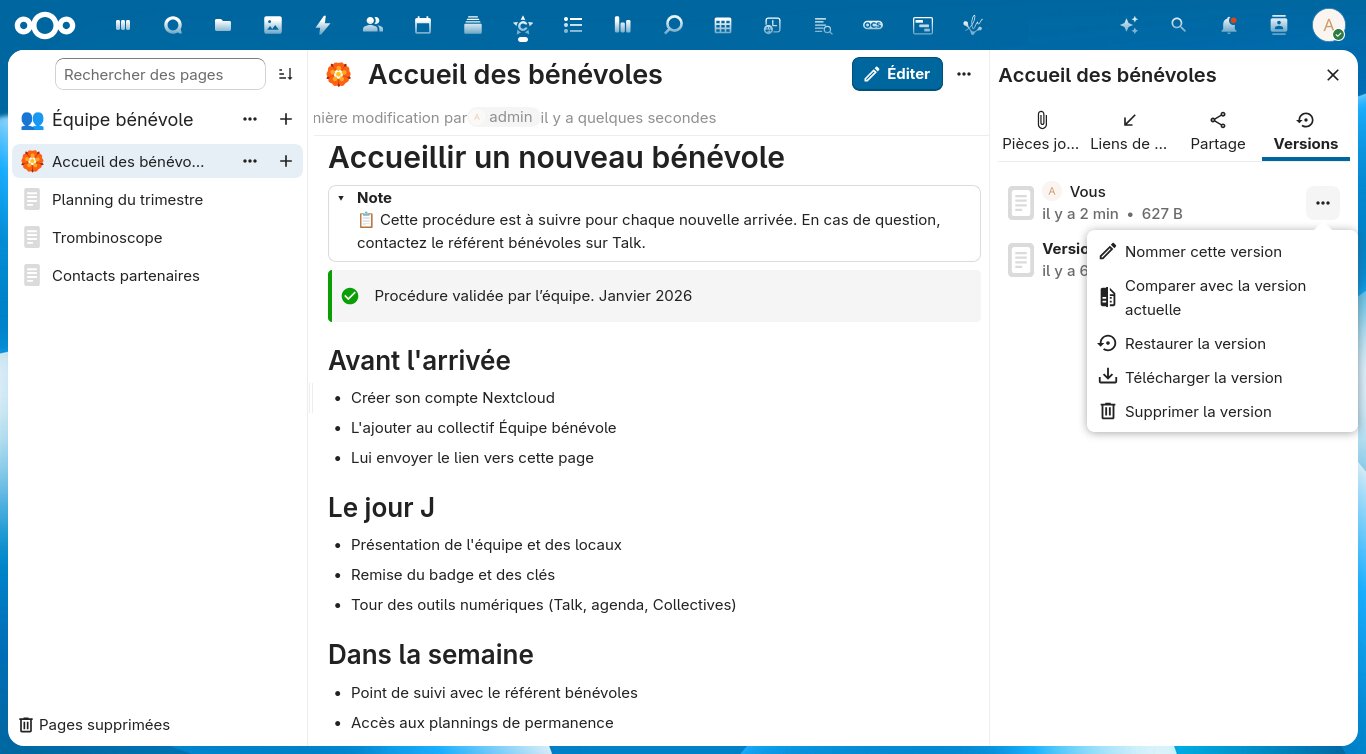This screenshot has width=1366, height=754.
Task: Open Pages supprimées
Action: (x=95, y=725)
